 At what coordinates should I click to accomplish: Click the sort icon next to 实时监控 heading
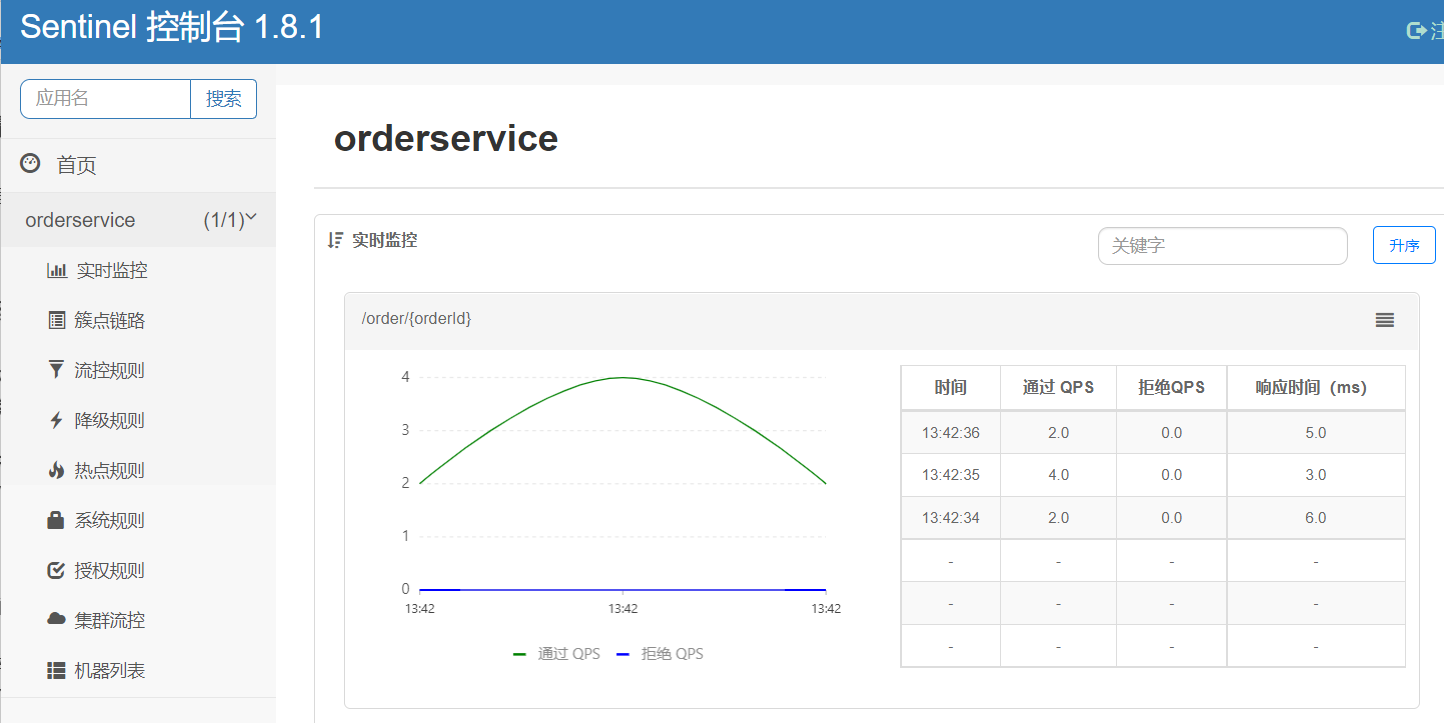pyautogui.click(x=335, y=240)
